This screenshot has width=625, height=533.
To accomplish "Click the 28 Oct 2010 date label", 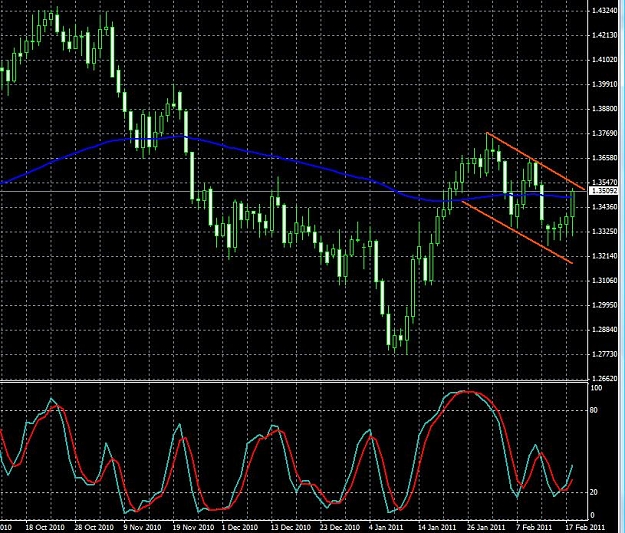I will (x=94, y=527).
